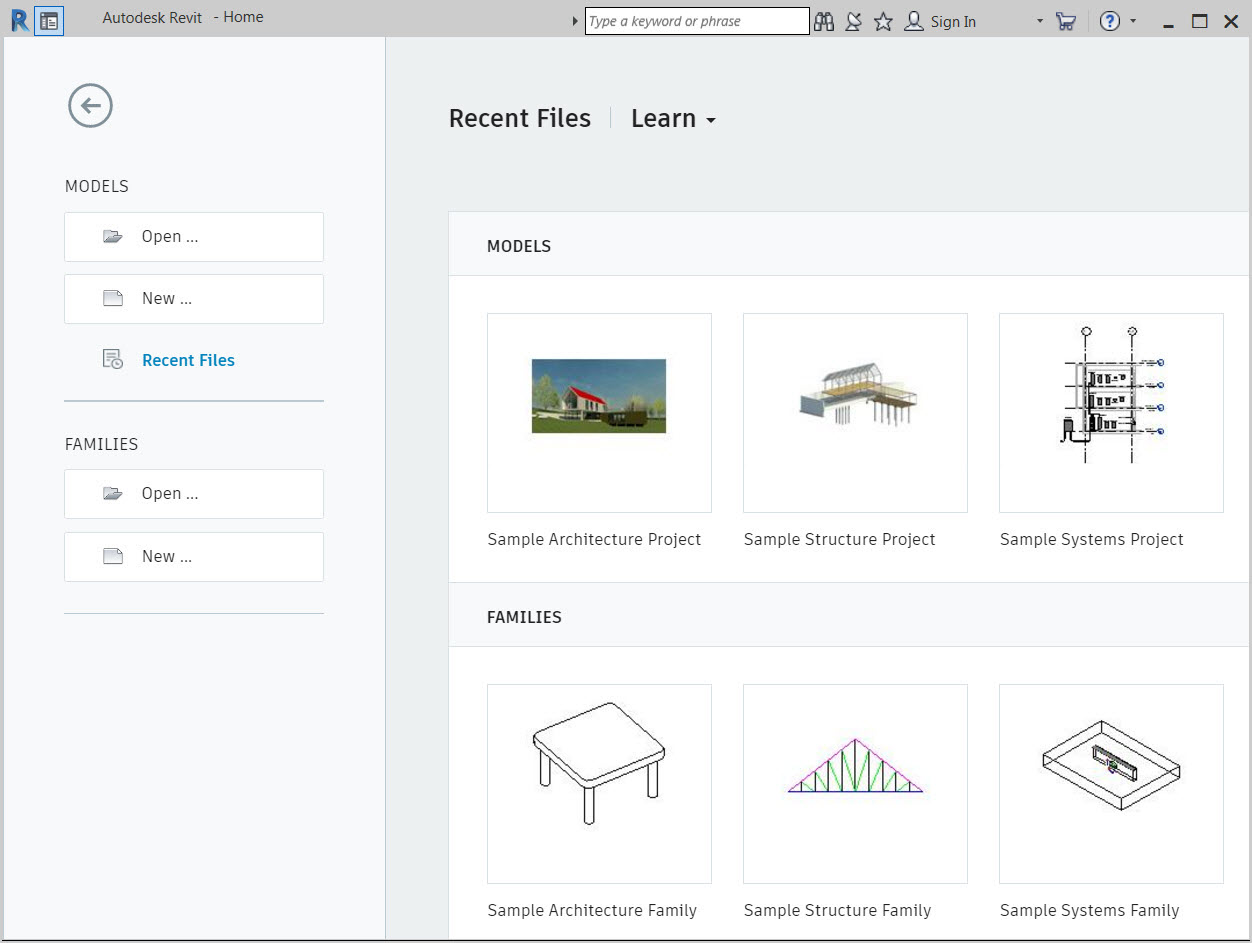Click New under FAMILIES

(x=193, y=556)
